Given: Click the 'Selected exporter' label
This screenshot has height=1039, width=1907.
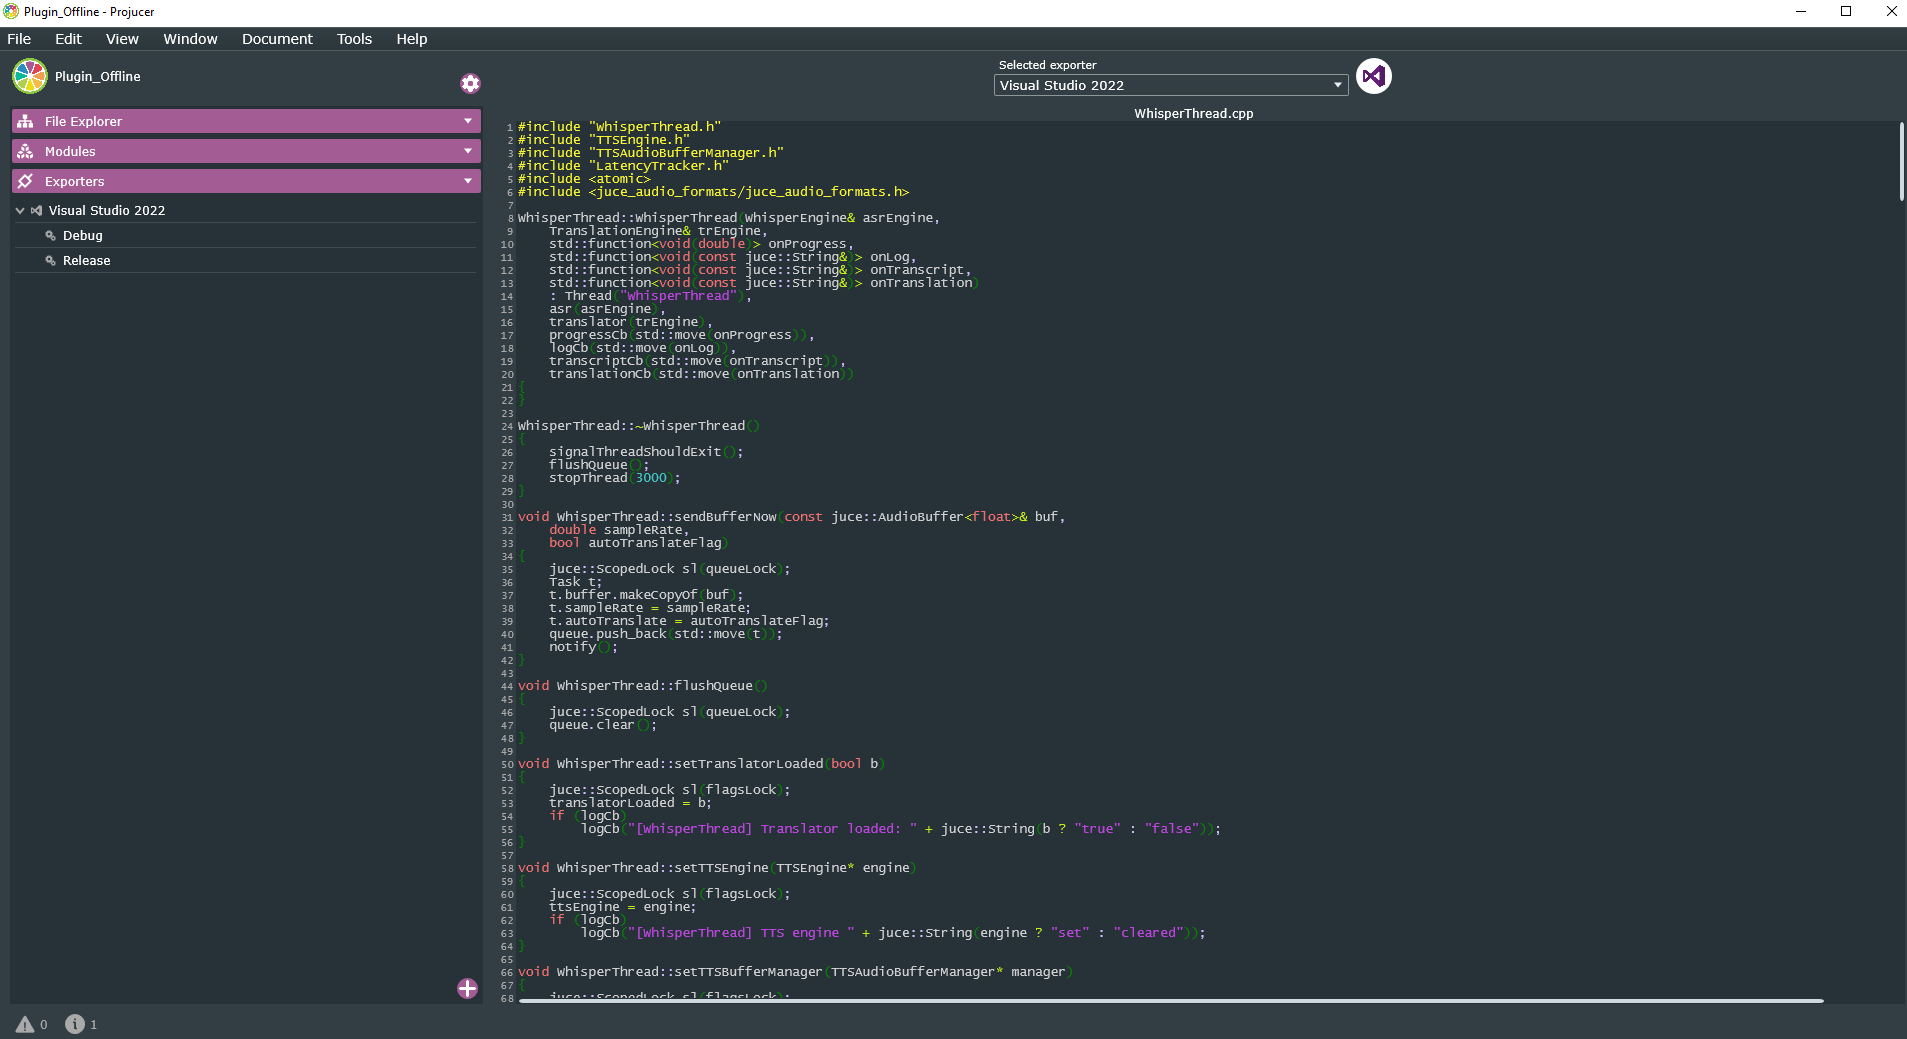Looking at the screenshot, I should (x=1047, y=65).
